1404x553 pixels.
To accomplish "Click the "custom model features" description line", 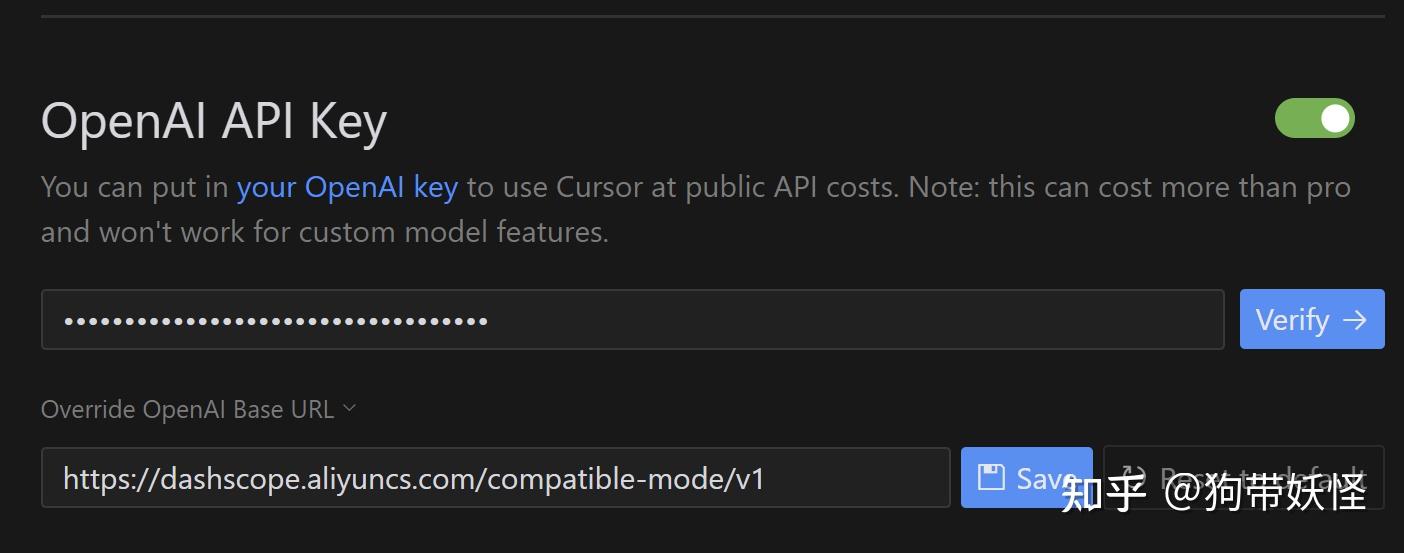I will [324, 232].
